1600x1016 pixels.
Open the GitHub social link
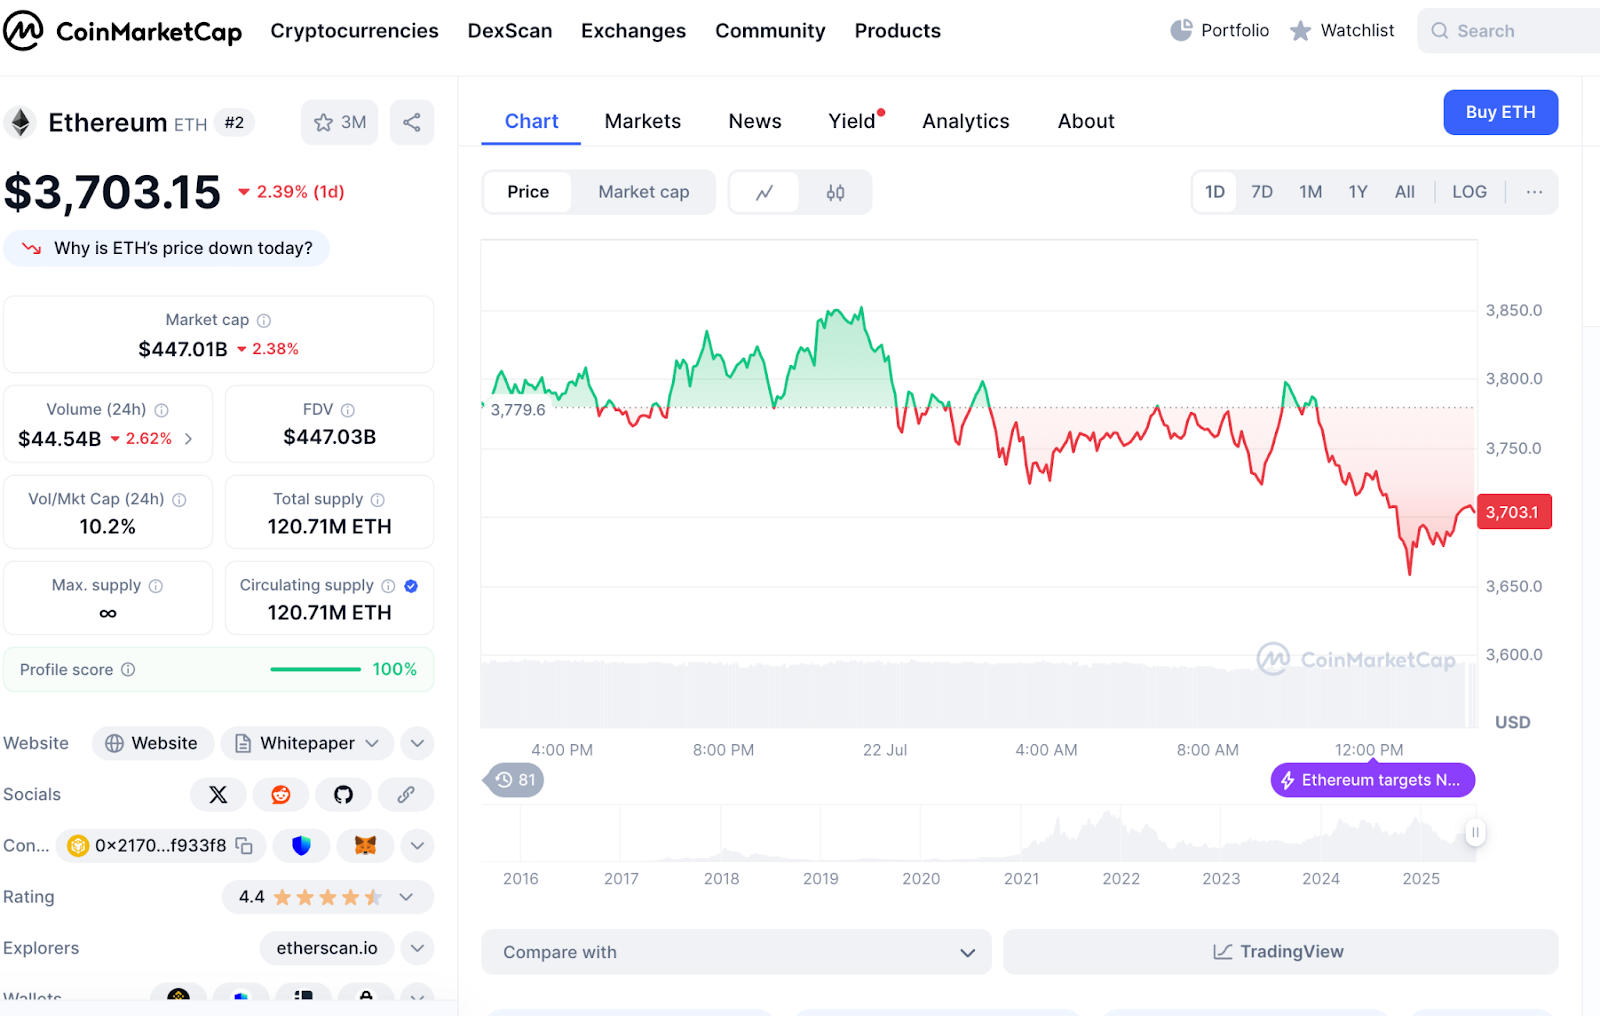[343, 795]
